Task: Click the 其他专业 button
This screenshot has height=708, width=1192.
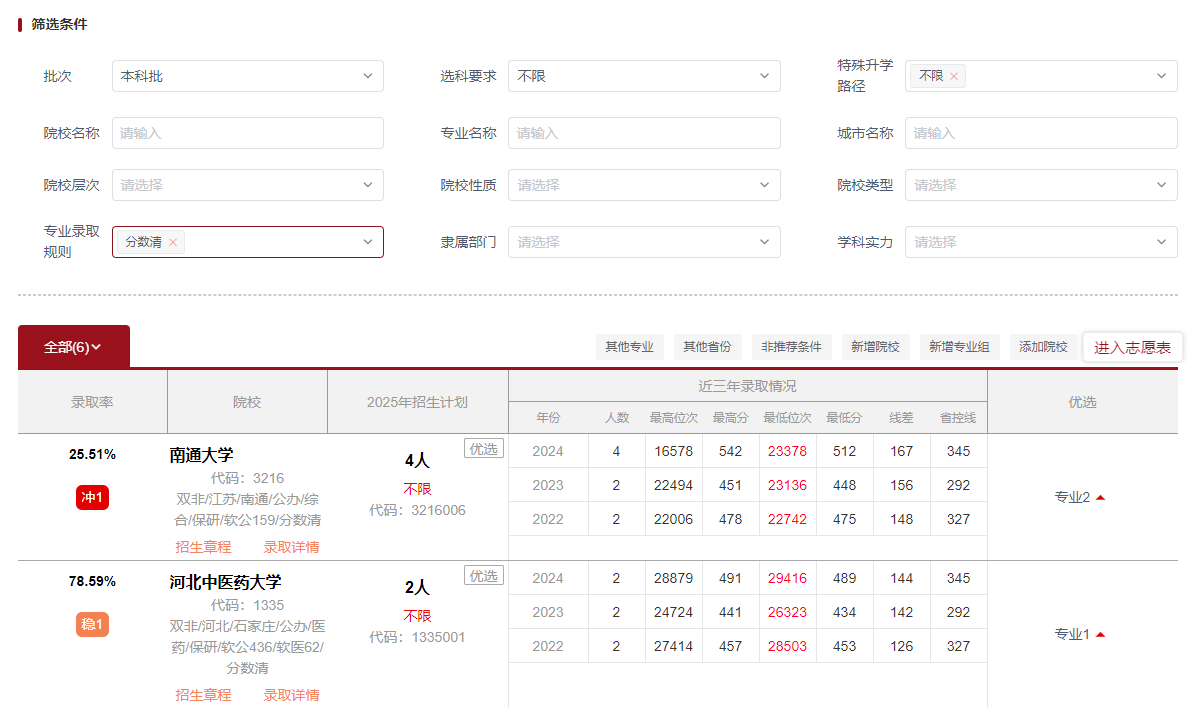Action: (x=629, y=347)
